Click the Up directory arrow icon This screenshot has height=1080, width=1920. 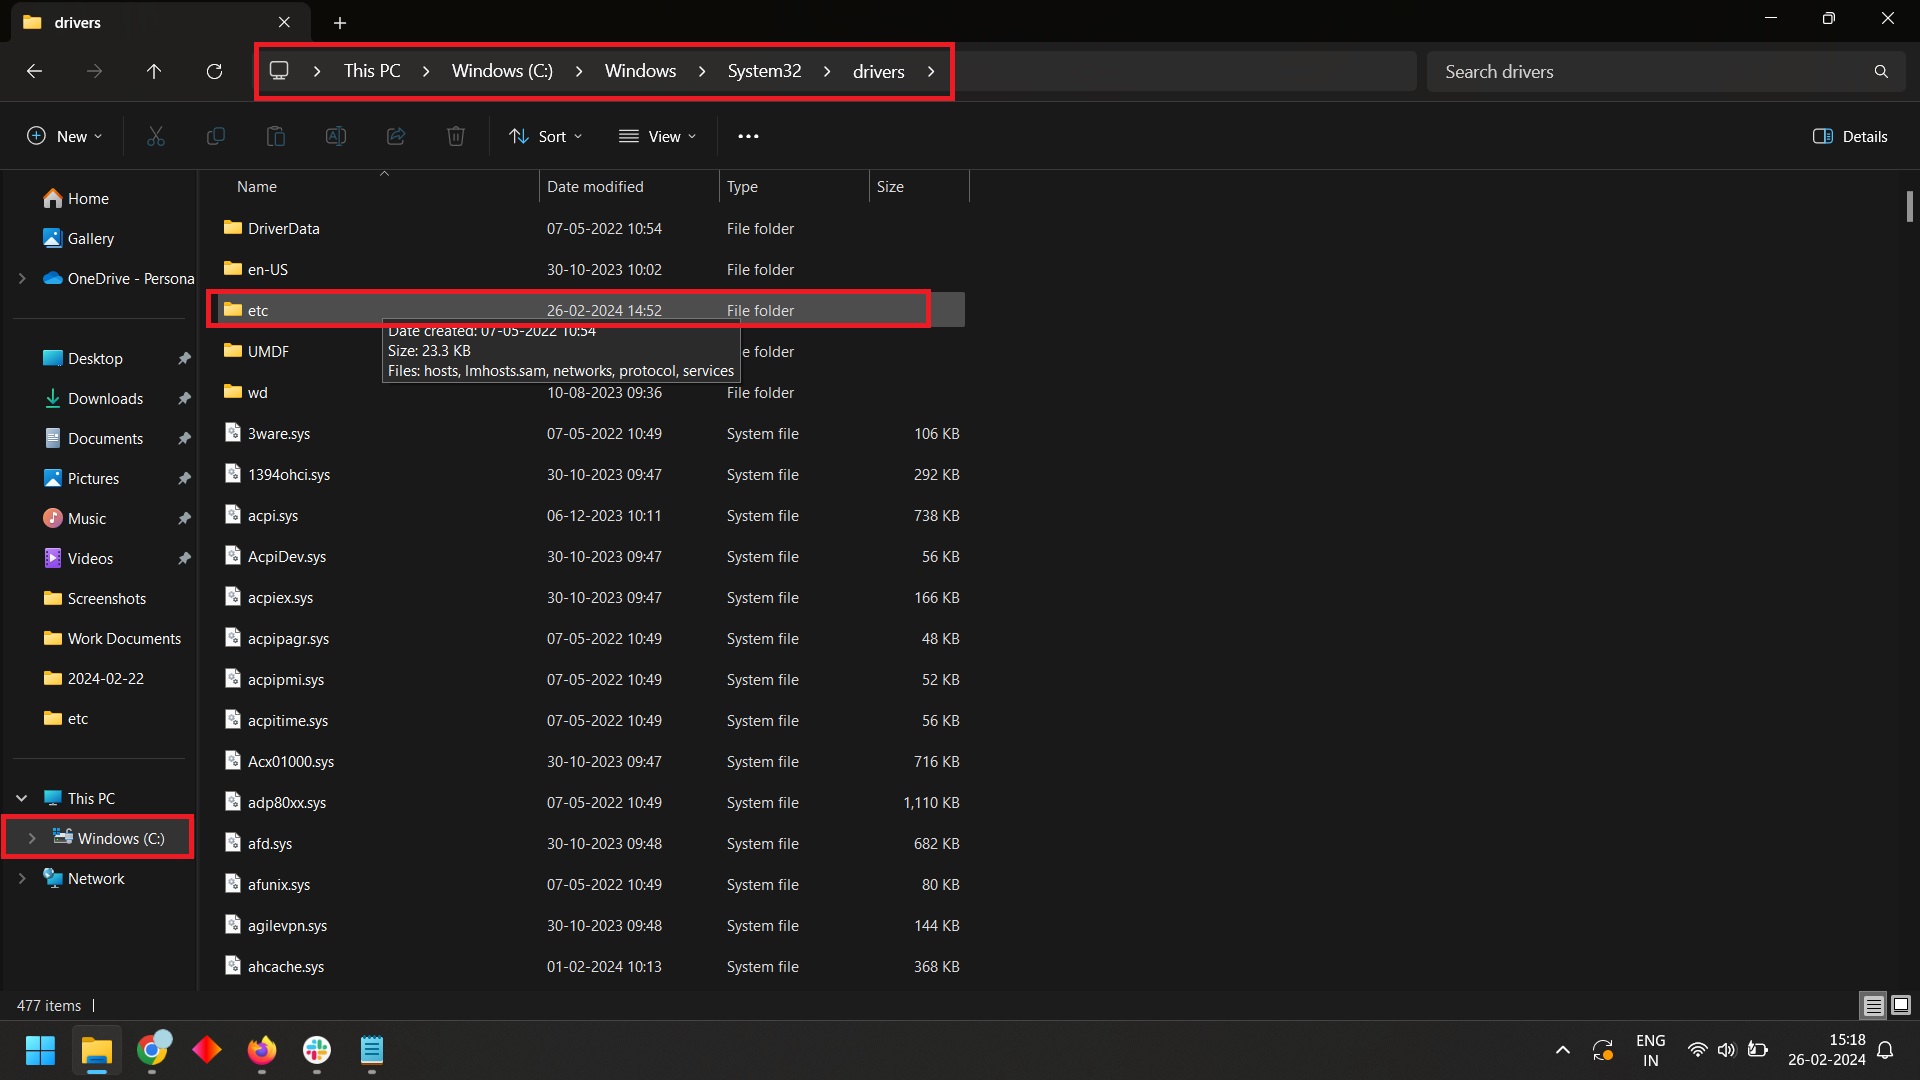(153, 71)
